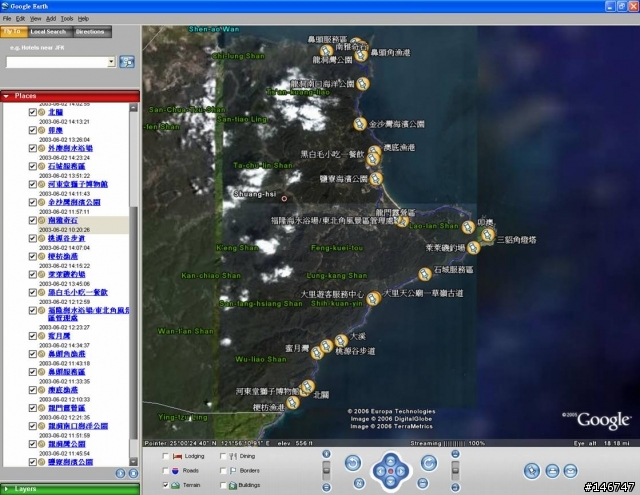Image resolution: width=640 pixels, height=495 pixels.
Task: Click the 萊萊磯釣場 placemark icon on map
Action: point(473,248)
